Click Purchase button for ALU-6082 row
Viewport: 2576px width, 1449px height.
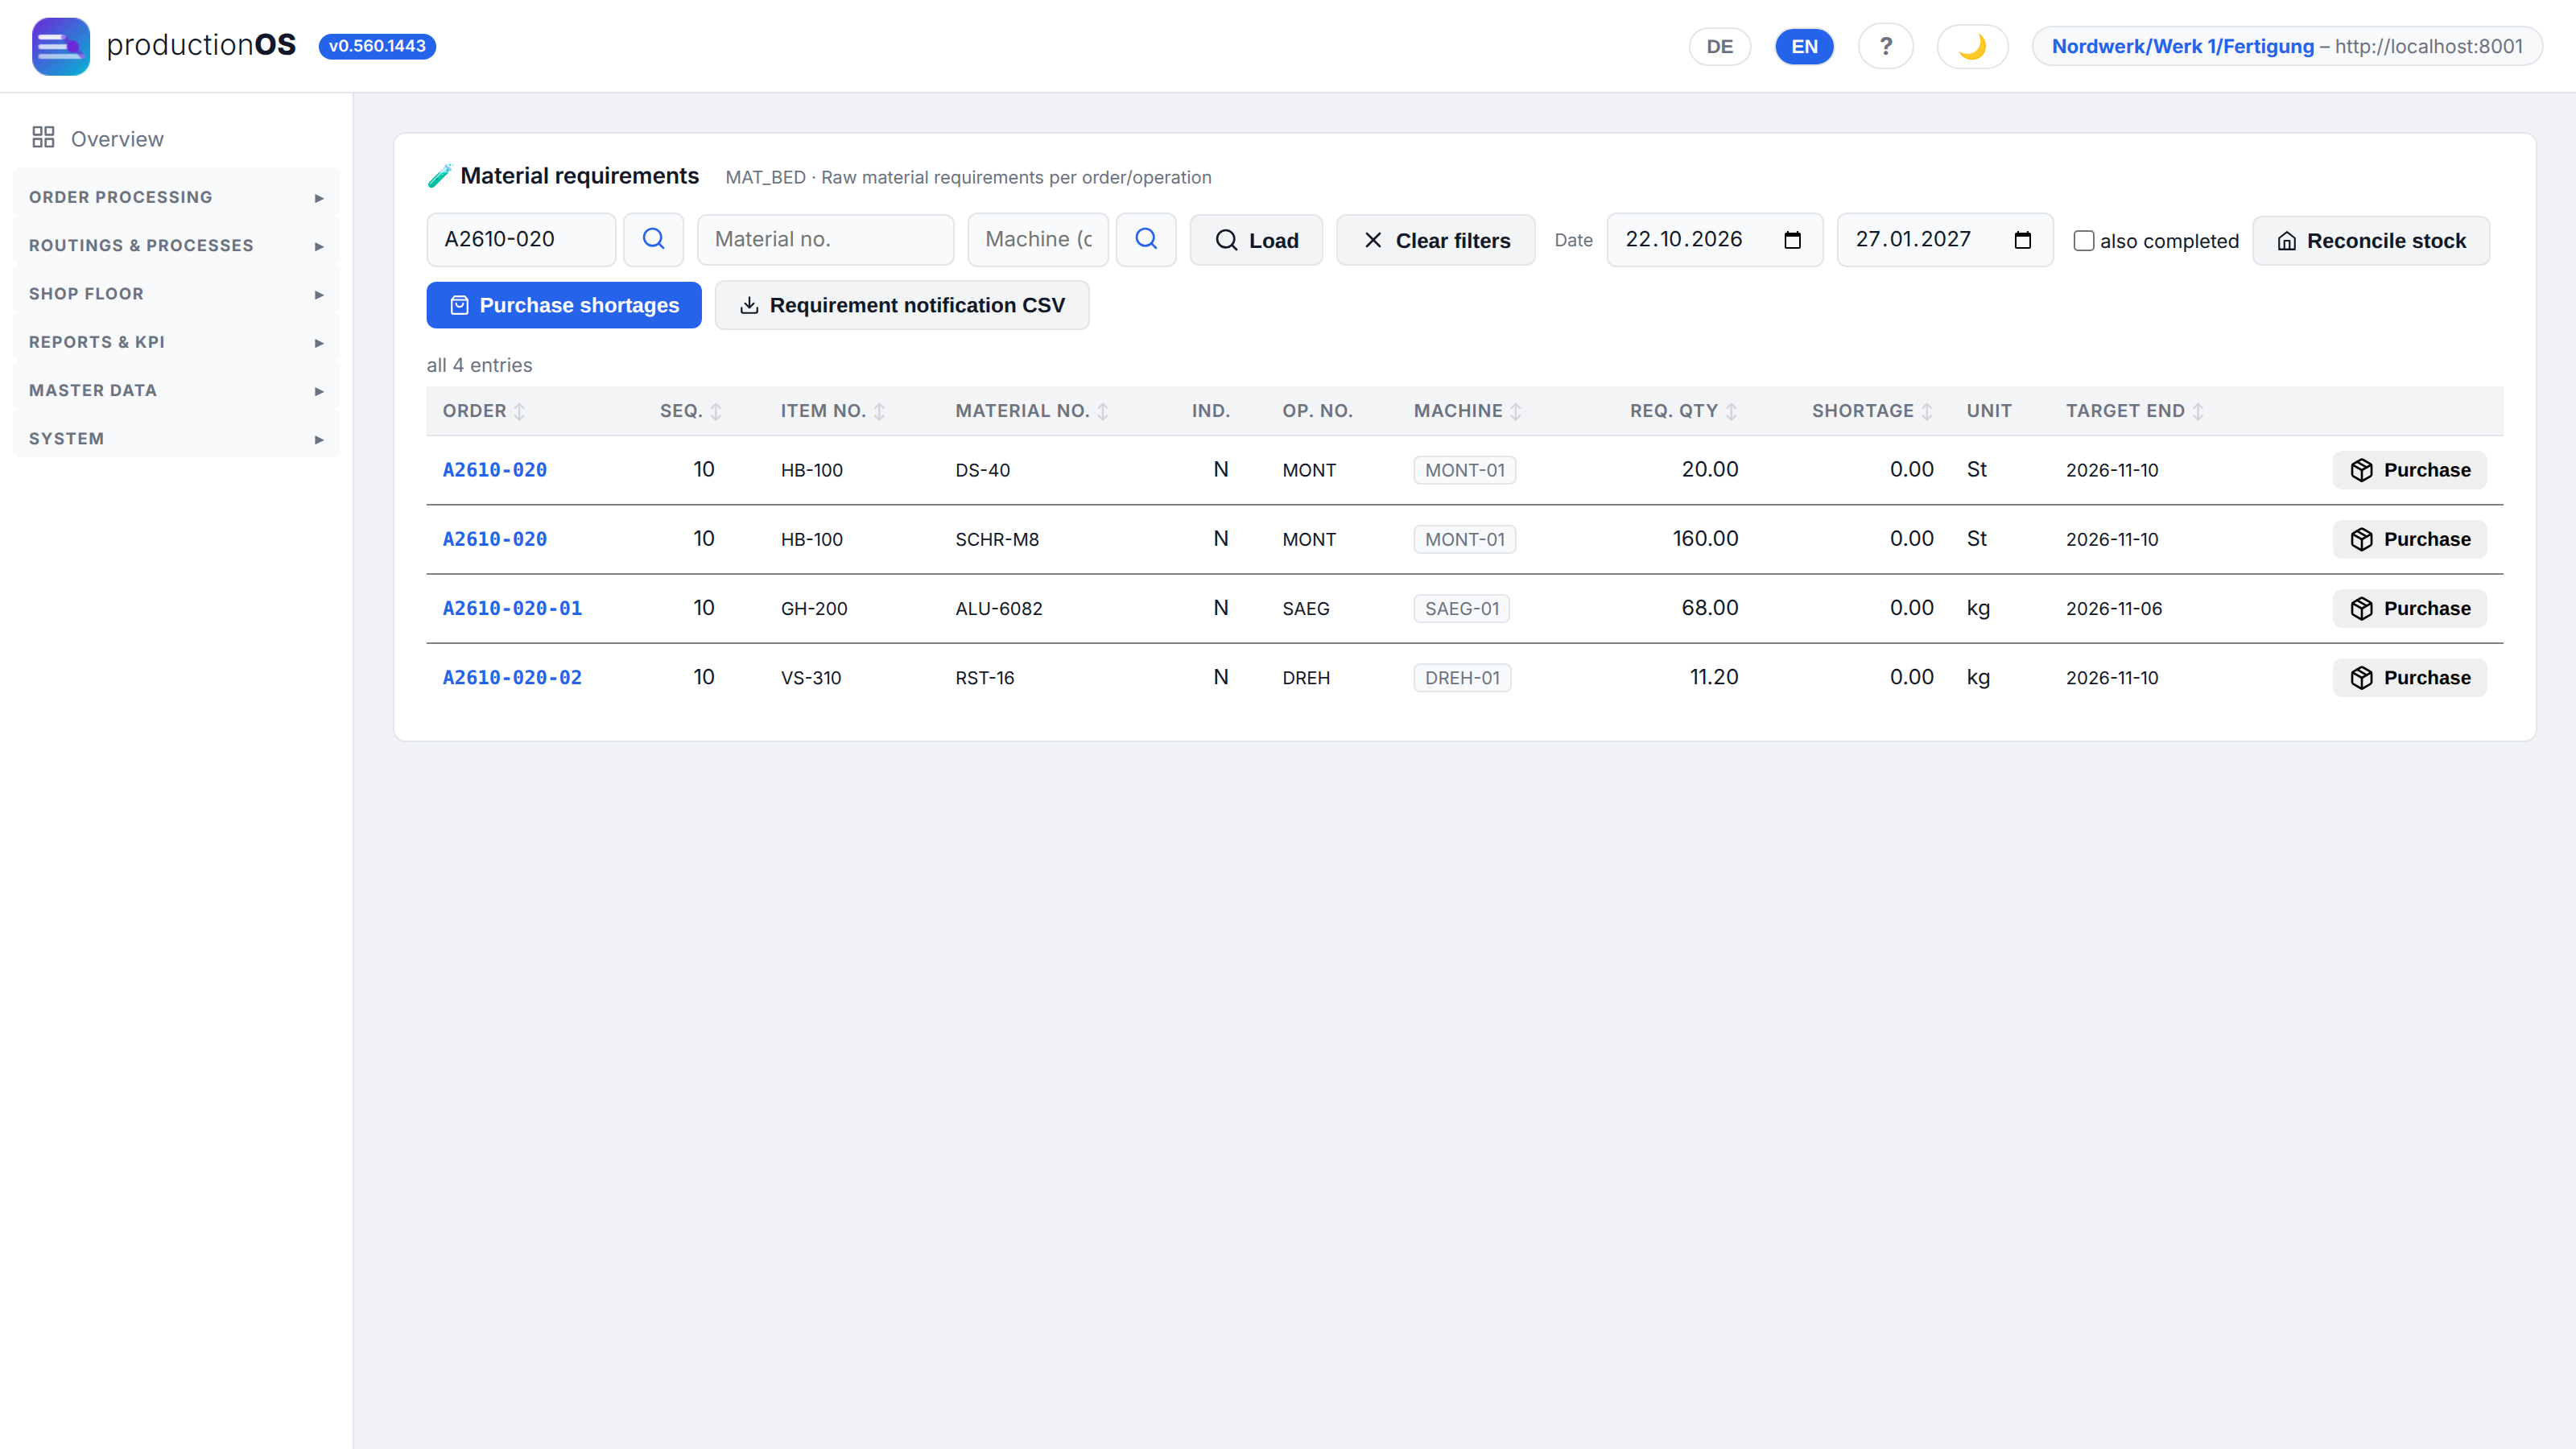point(2409,608)
